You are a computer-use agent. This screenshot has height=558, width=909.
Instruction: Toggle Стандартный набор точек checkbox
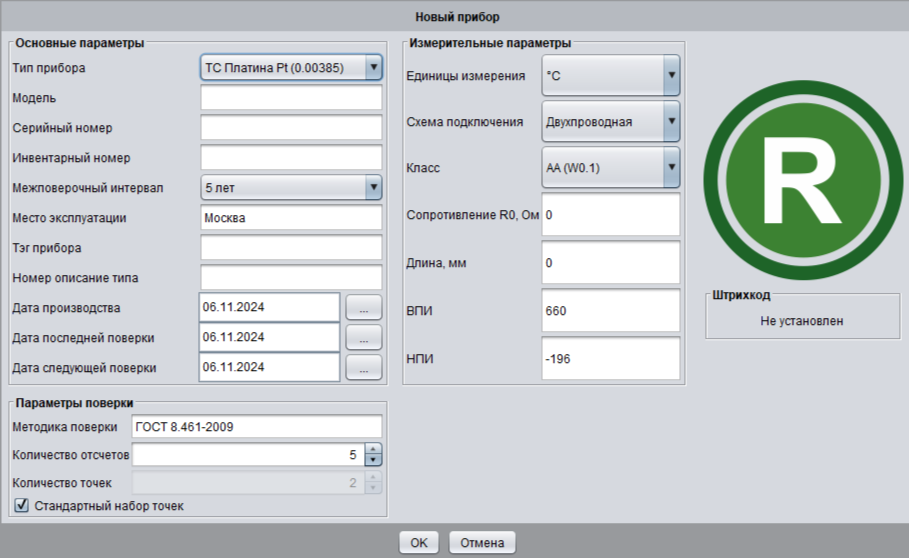22,506
